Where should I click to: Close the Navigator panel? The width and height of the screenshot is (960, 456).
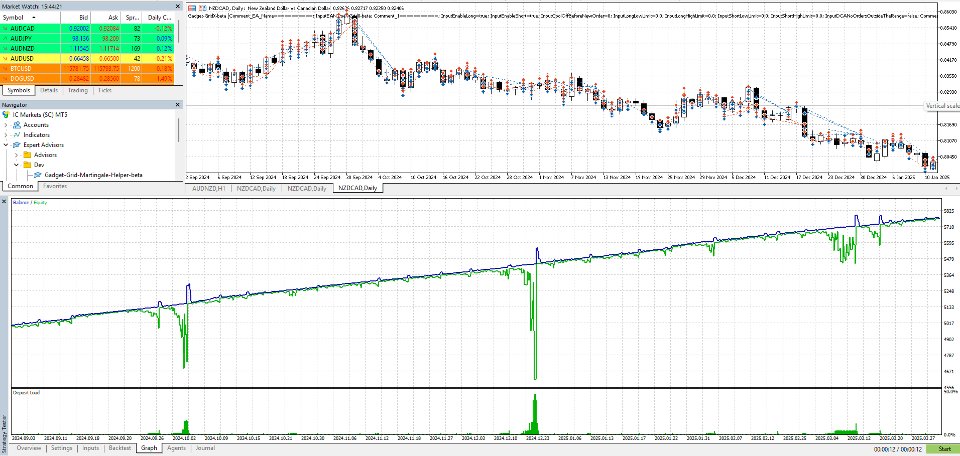pos(178,105)
